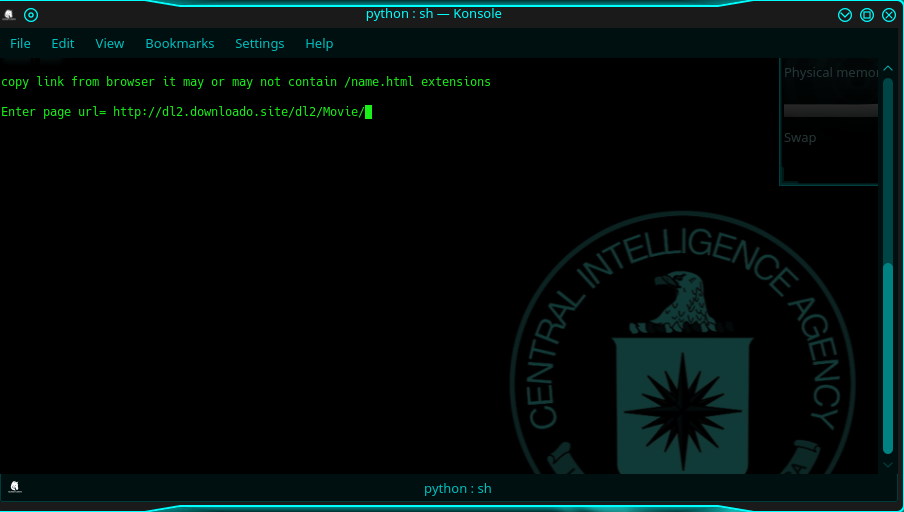
Task: Click the green terminal cursor block
Action: click(x=368, y=112)
